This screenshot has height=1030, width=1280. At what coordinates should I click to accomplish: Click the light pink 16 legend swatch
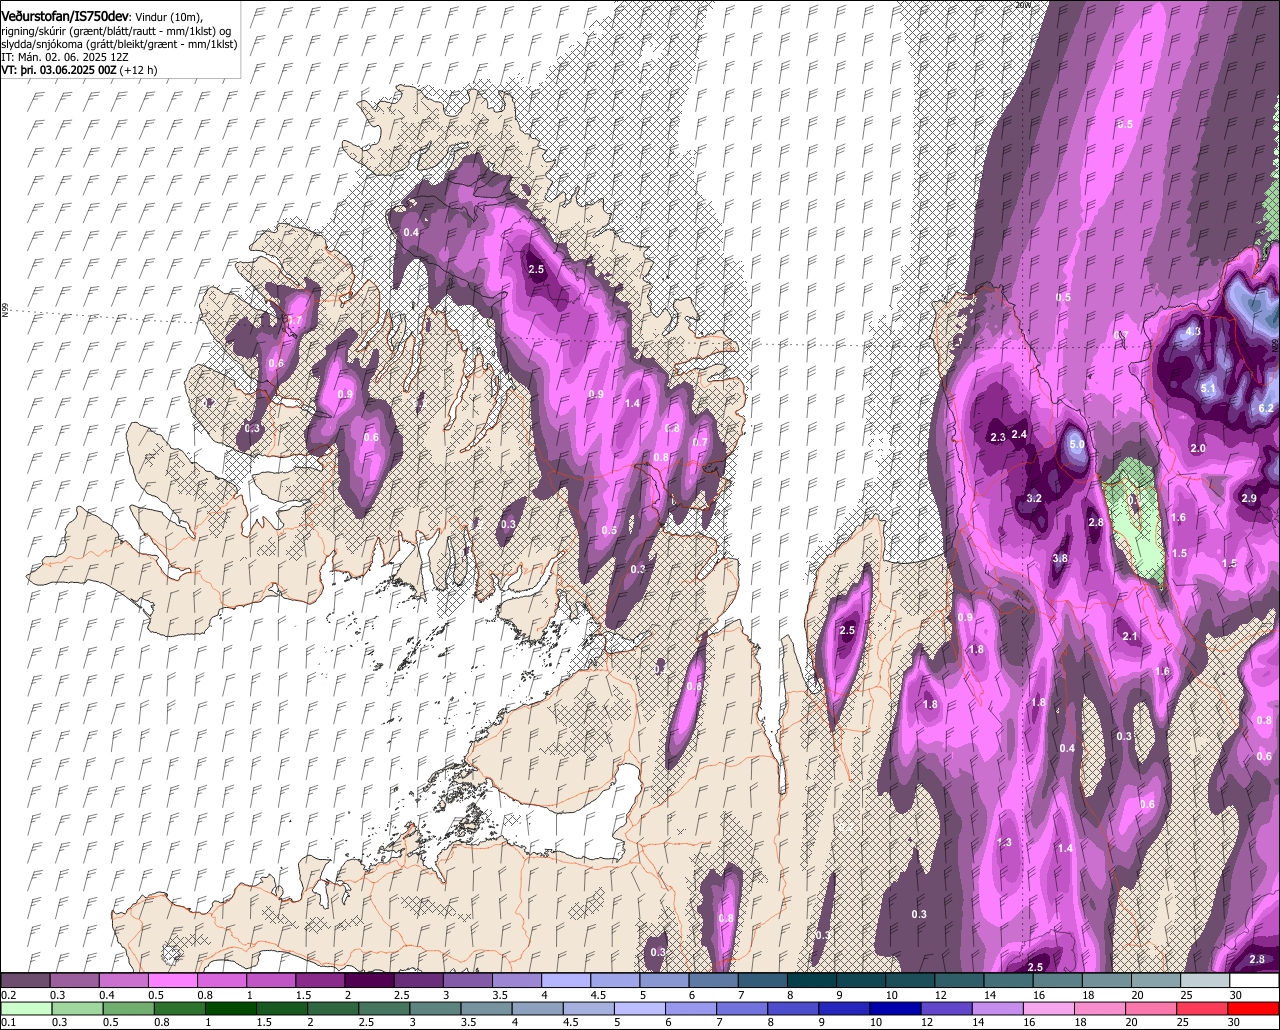tap(1050, 1007)
